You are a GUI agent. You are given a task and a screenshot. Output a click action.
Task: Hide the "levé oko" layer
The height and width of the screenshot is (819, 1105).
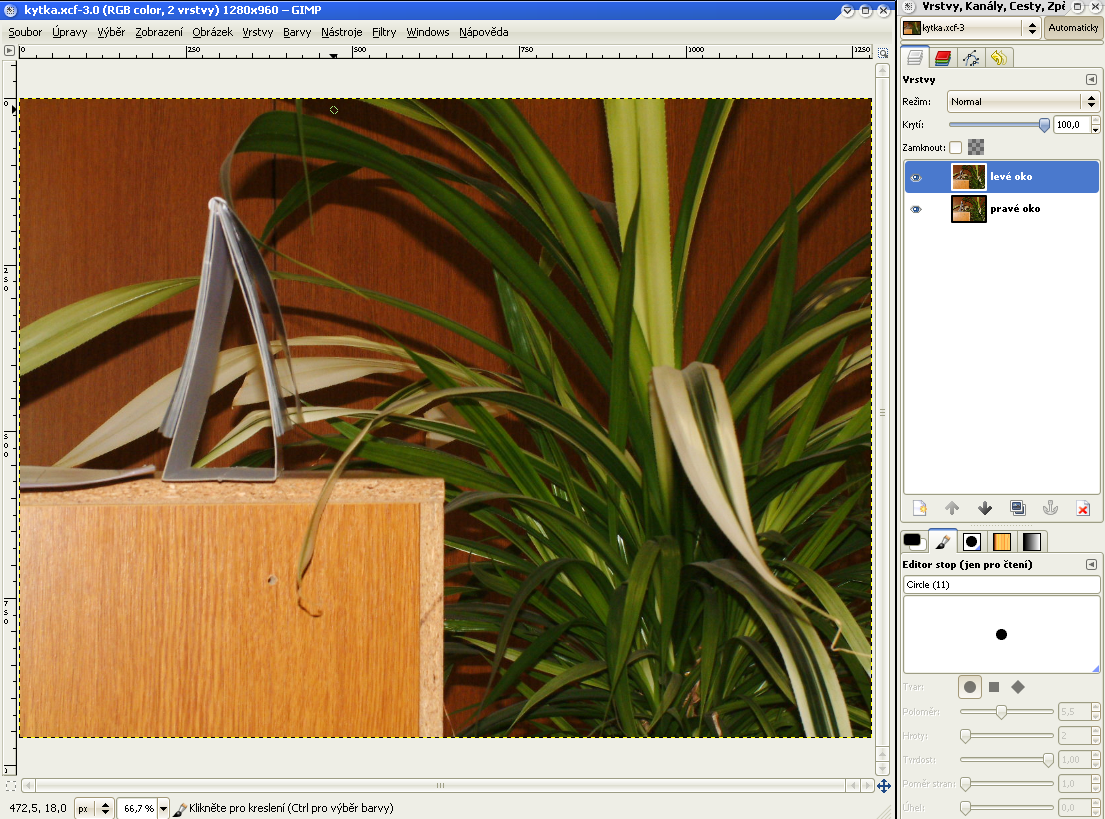tap(916, 177)
